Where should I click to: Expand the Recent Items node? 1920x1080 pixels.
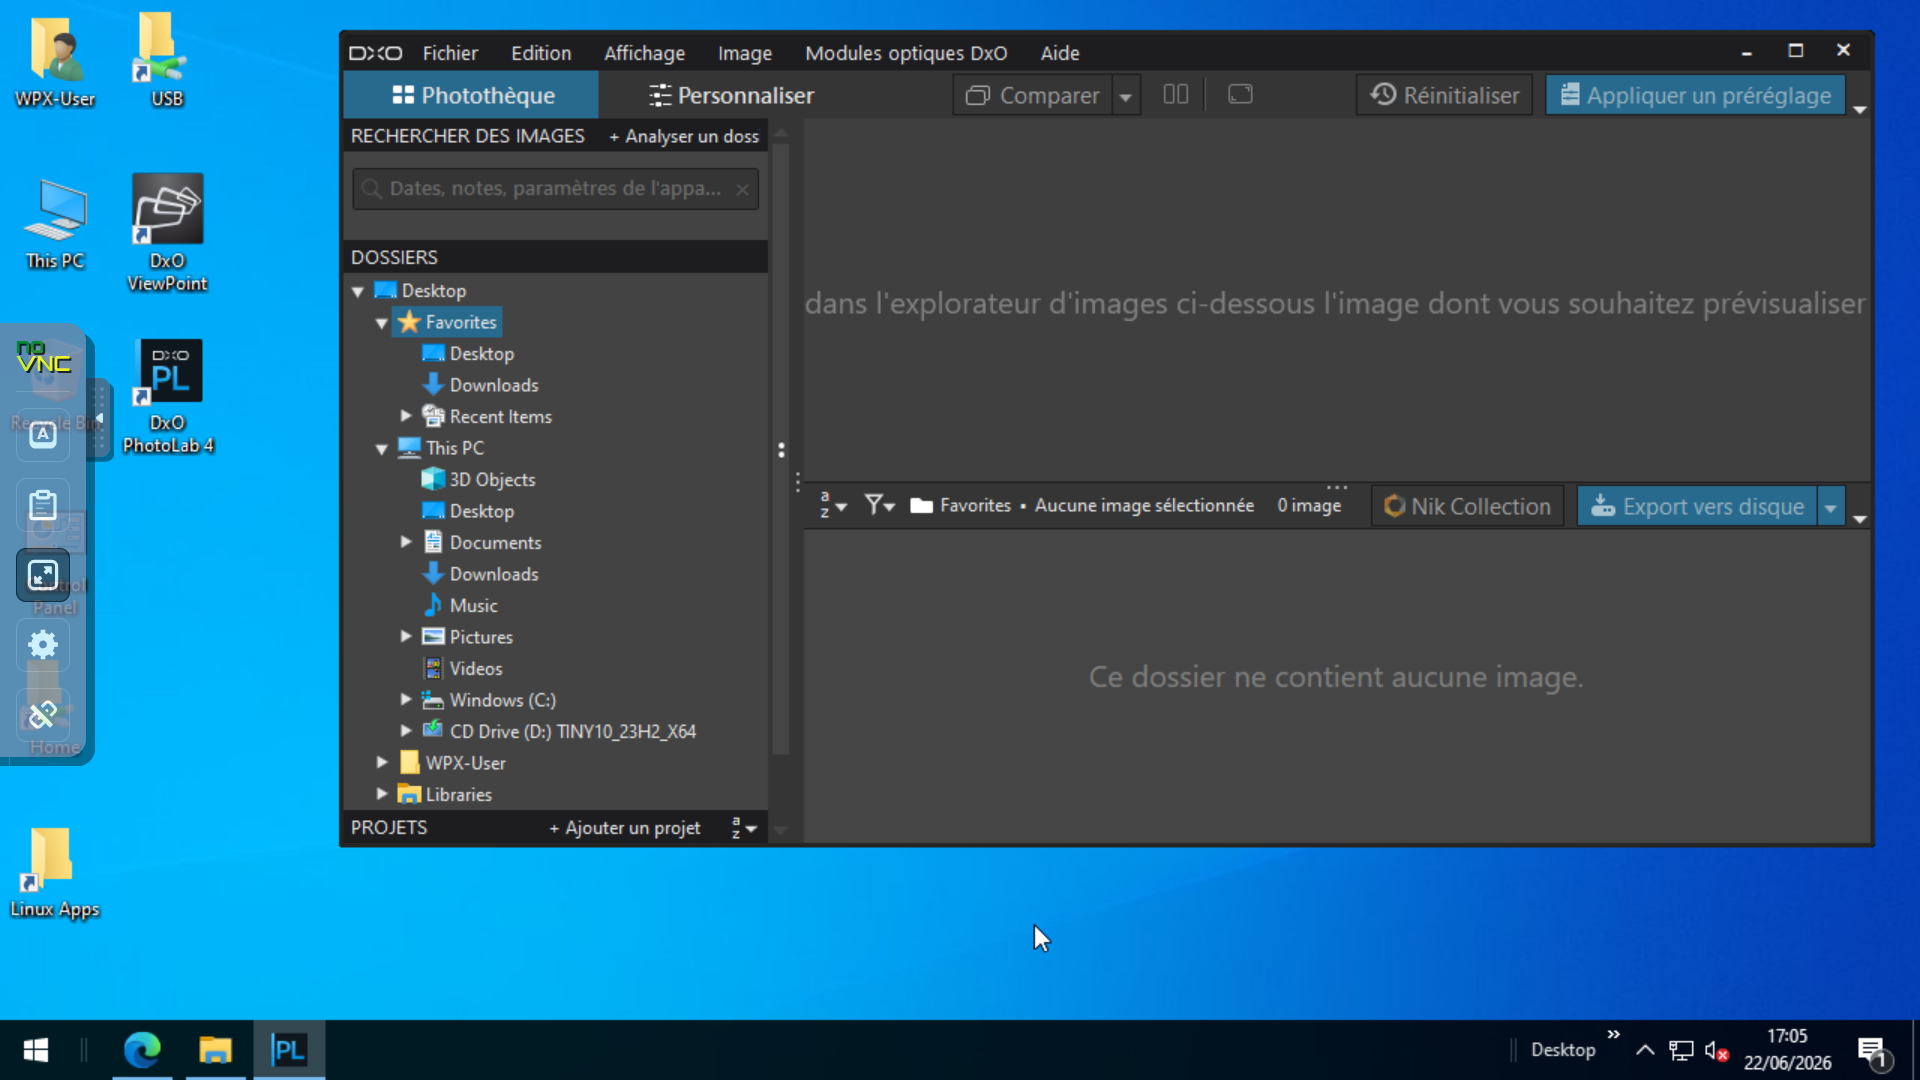(406, 416)
